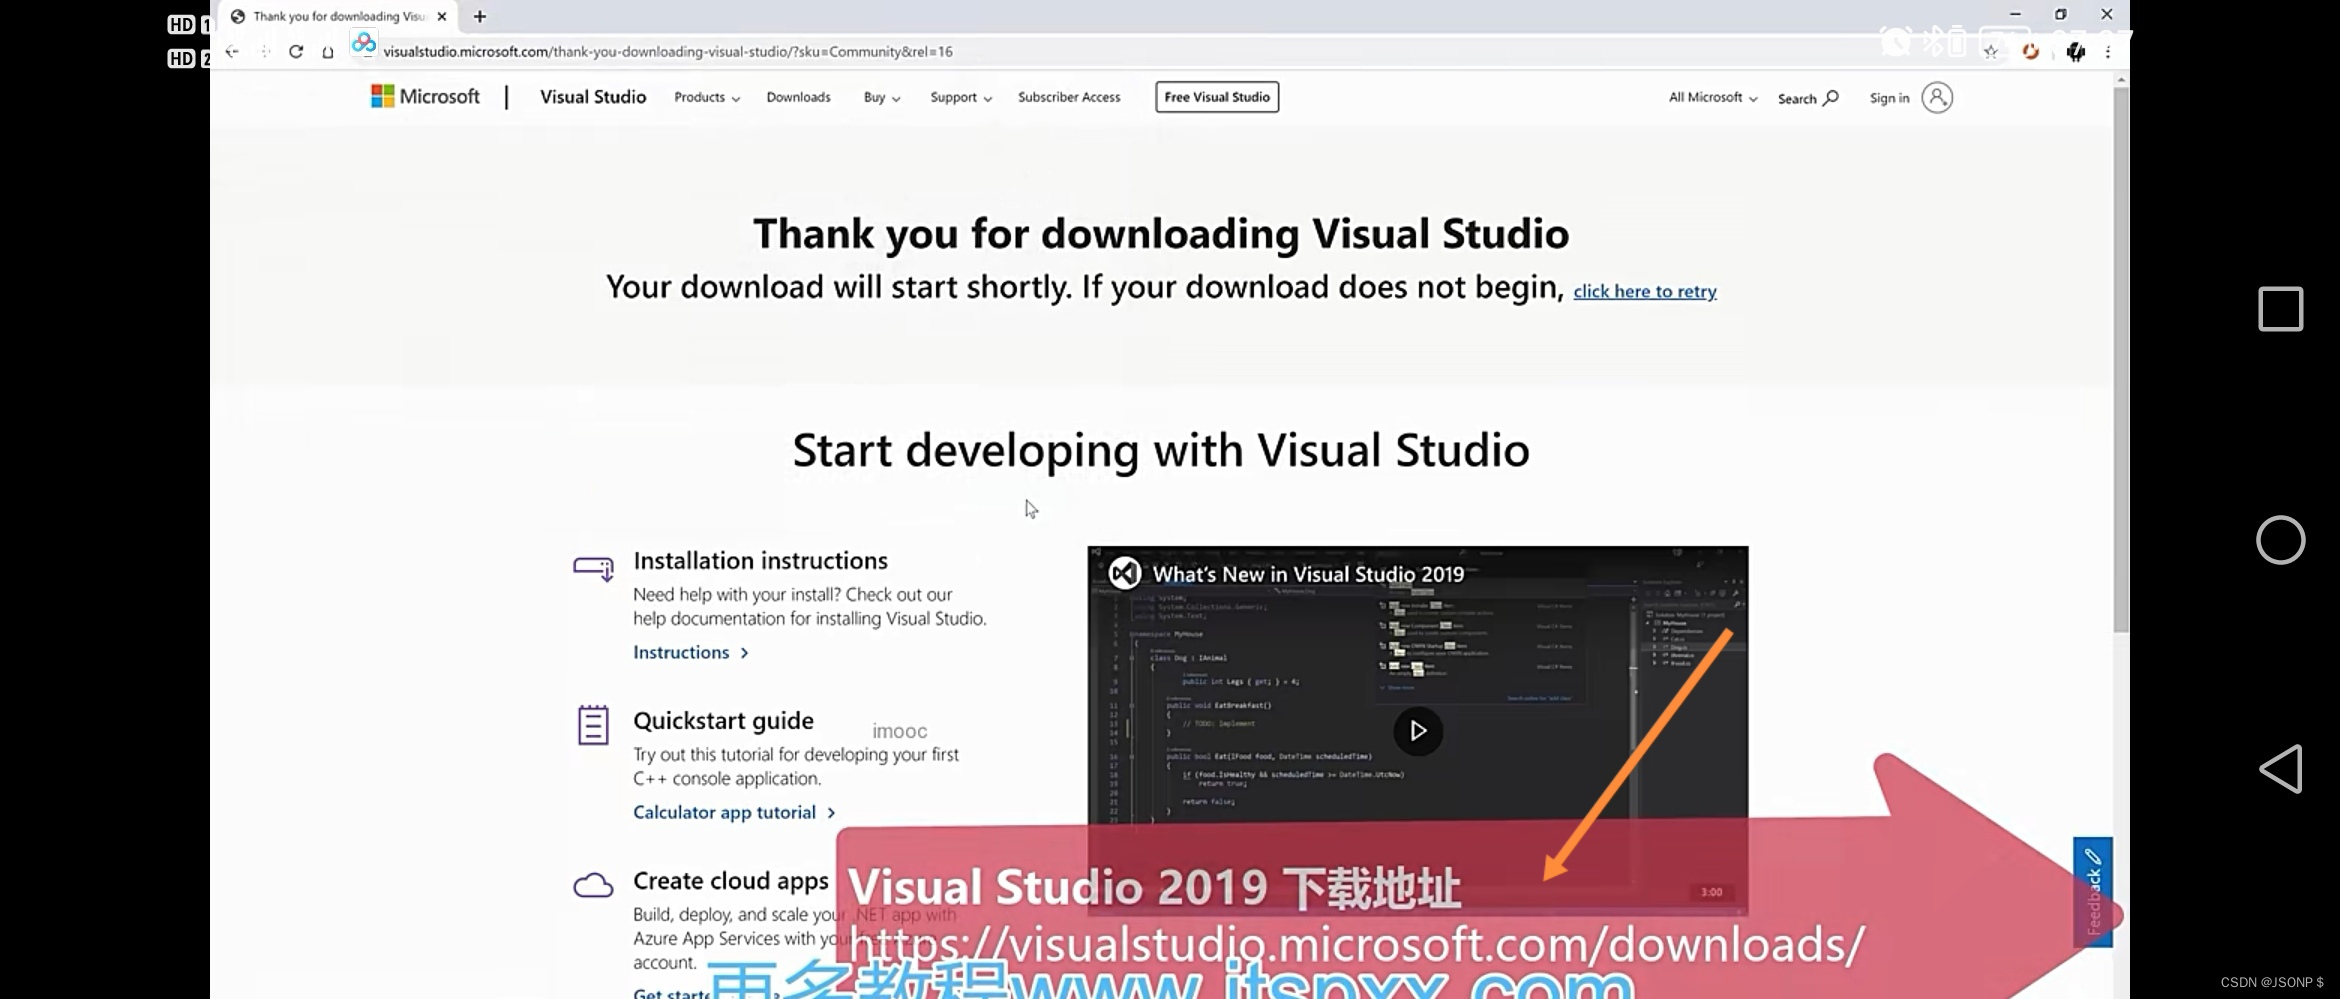Image resolution: width=2340 pixels, height=999 pixels.
Task: Open the Downloads menu item
Action: pos(798,97)
